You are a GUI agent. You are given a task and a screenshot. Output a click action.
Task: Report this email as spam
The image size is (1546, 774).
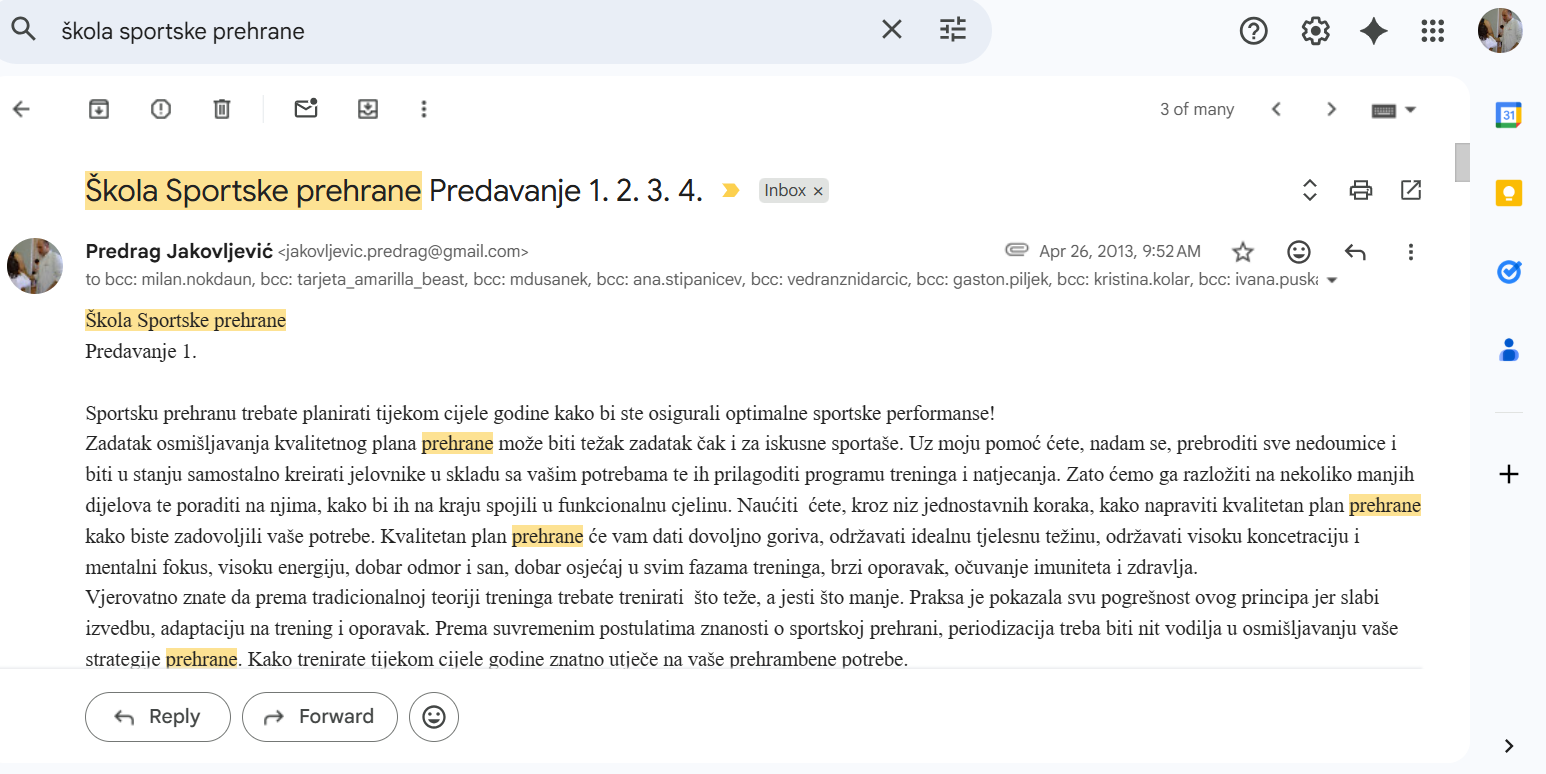pos(160,109)
